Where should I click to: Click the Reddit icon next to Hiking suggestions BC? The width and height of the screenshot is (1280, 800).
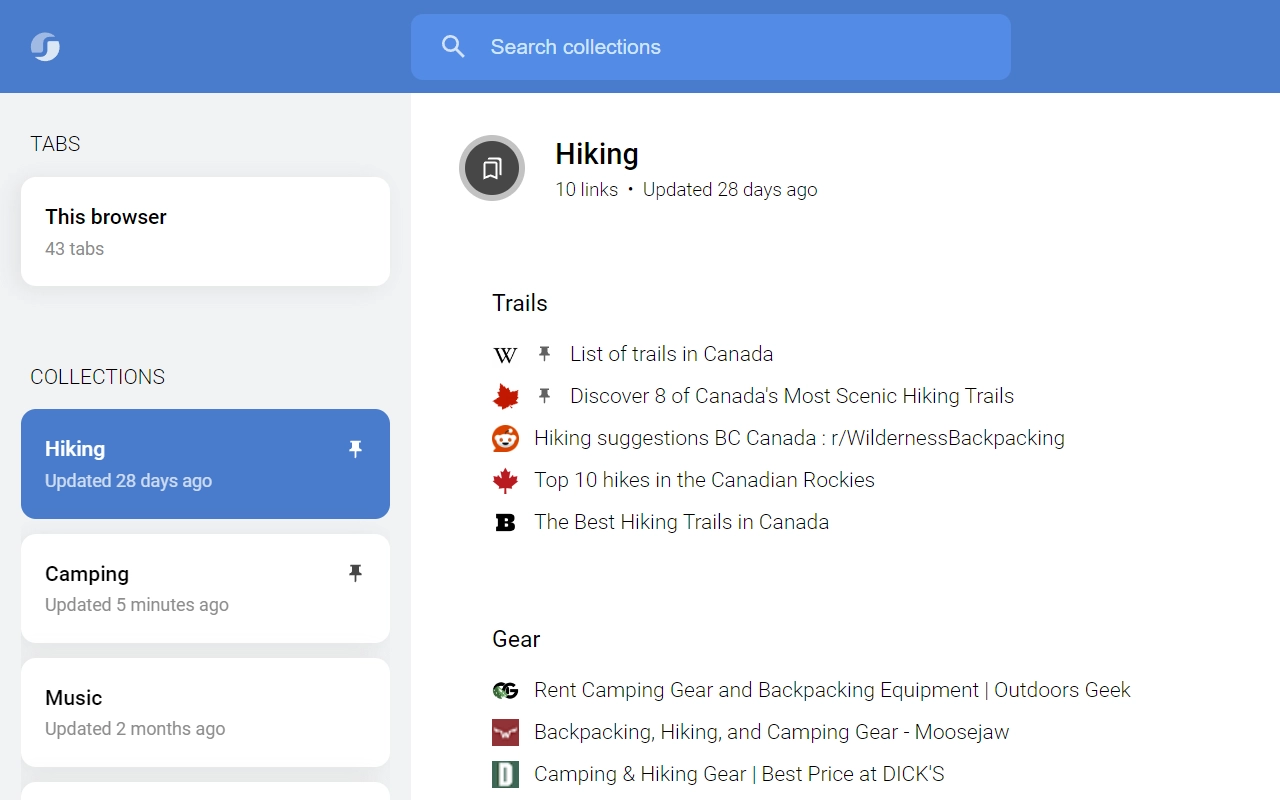pos(505,438)
